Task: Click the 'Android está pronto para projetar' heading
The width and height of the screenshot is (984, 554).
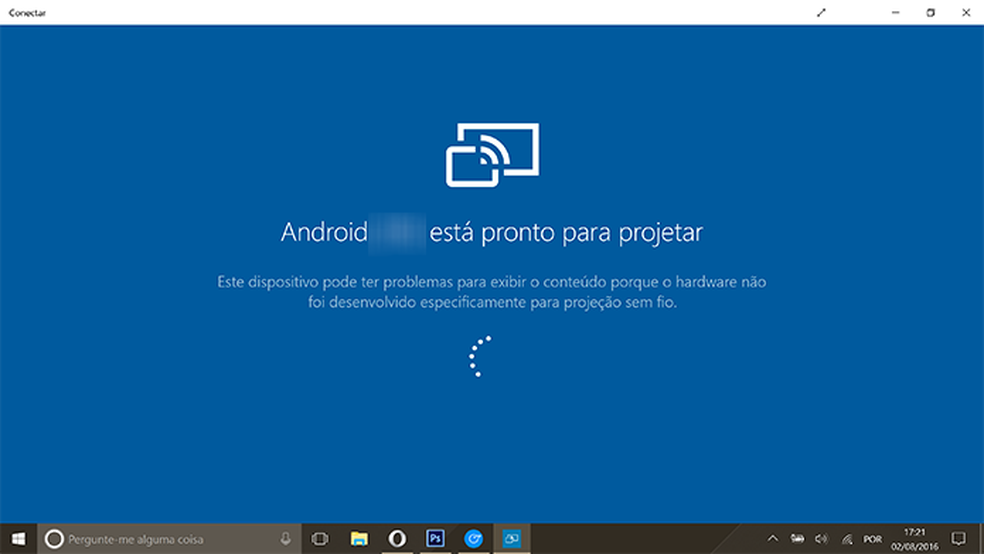Action: tap(491, 233)
